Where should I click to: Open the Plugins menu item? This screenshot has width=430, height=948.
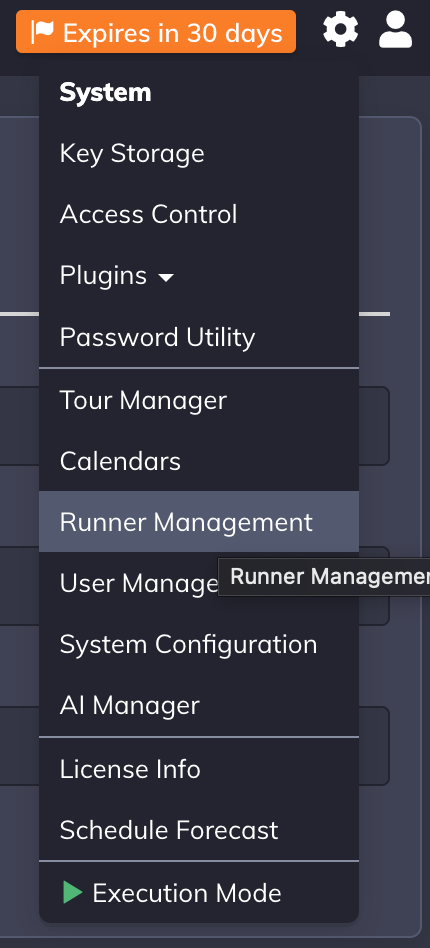tap(199, 276)
